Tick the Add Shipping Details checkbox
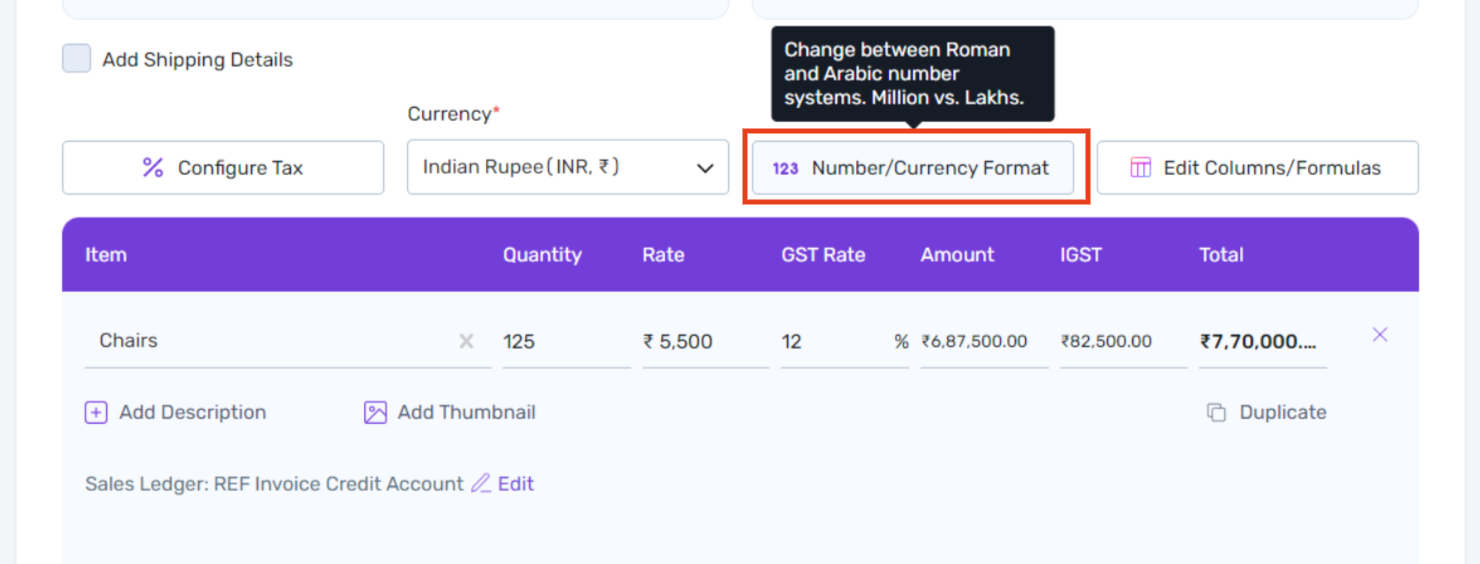 pos(77,59)
